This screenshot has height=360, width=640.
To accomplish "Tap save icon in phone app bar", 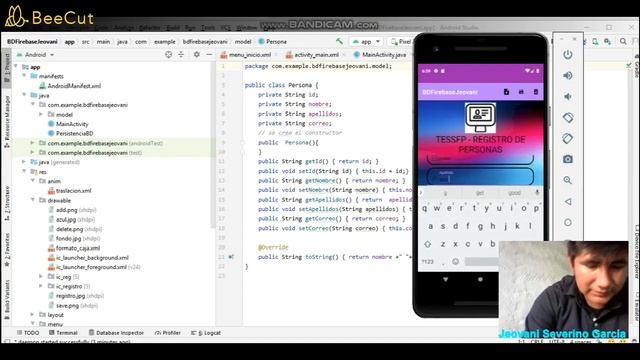I will [x=521, y=92].
